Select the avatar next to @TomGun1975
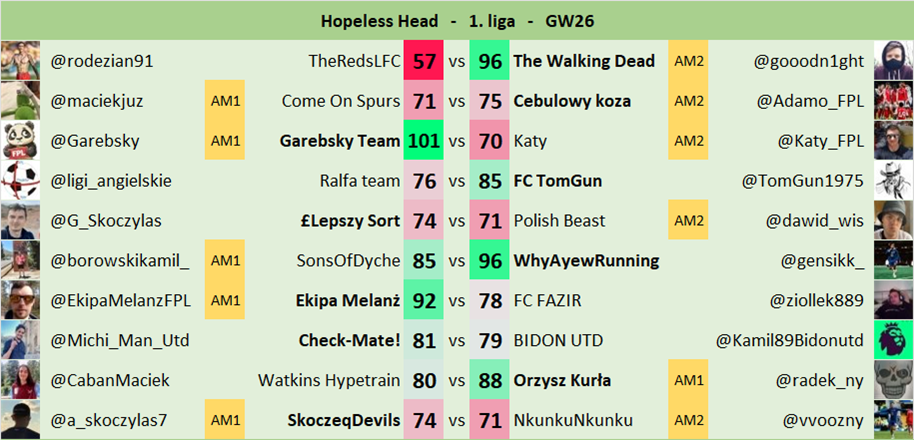The image size is (914, 440). click(893, 181)
